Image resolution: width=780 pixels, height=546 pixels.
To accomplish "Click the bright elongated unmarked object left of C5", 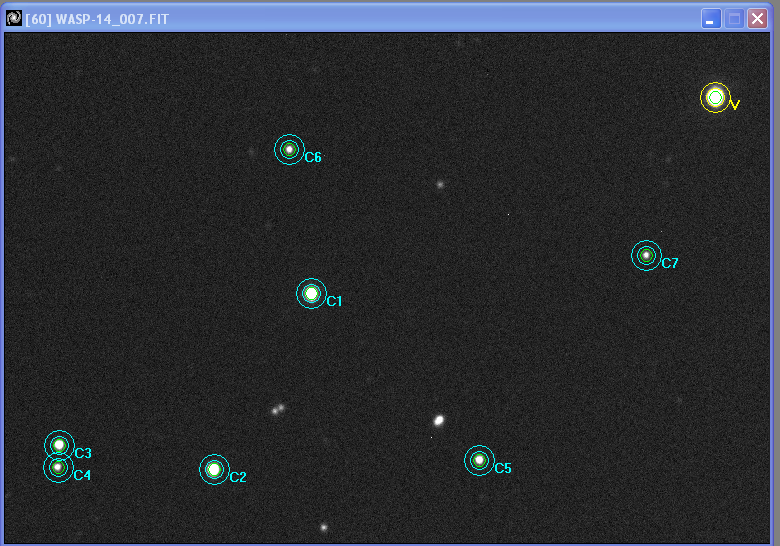I will [438, 420].
